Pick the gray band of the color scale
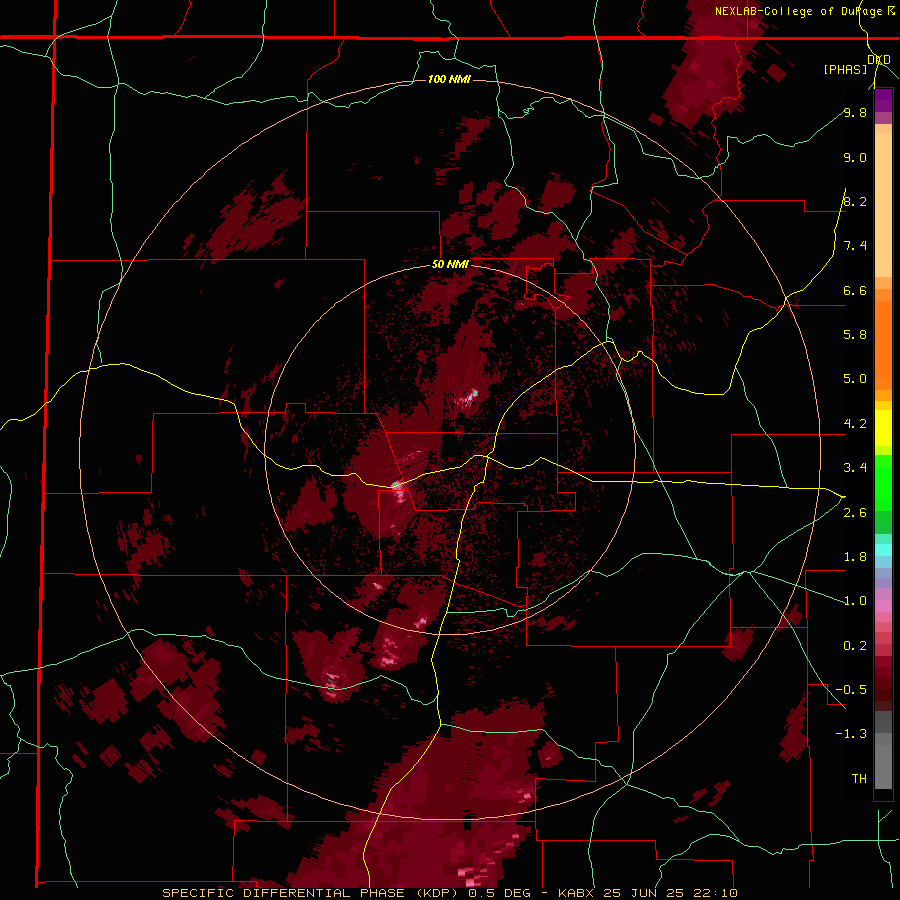 pyautogui.click(x=883, y=750)
